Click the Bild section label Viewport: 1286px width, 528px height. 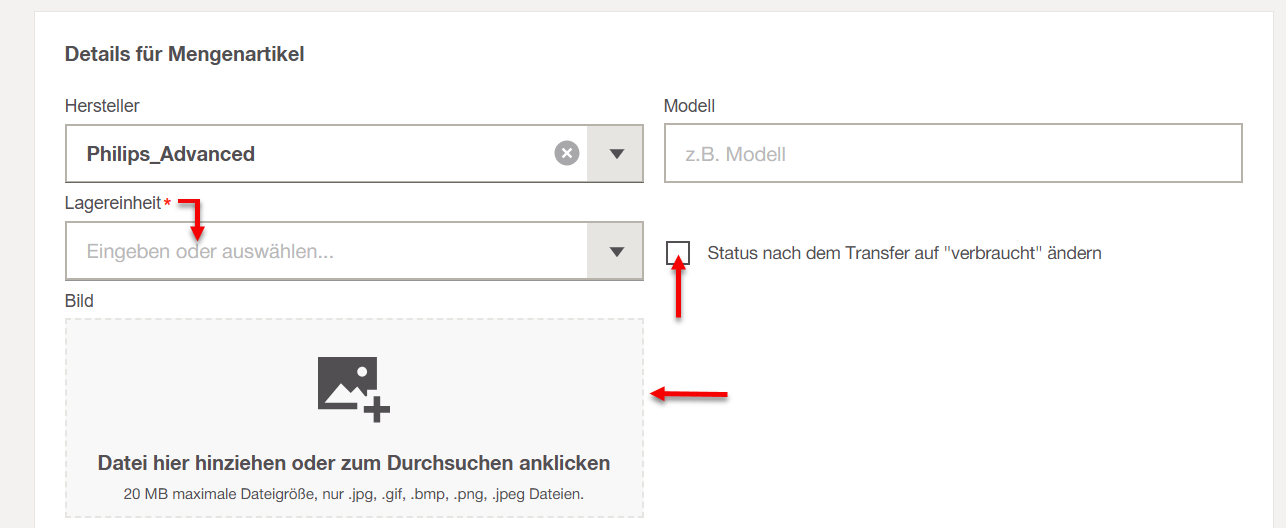(x=79, y=301)
